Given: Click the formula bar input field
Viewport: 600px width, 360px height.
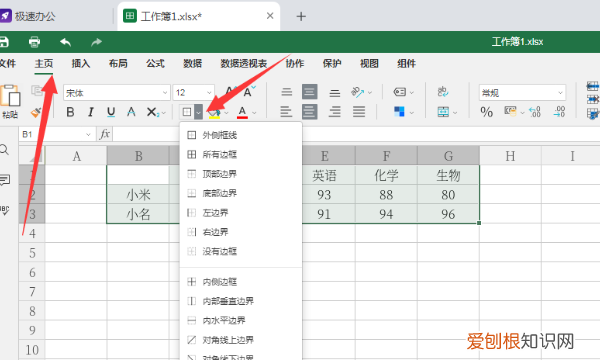Looking at the screenshot, I should click(356, 134).
